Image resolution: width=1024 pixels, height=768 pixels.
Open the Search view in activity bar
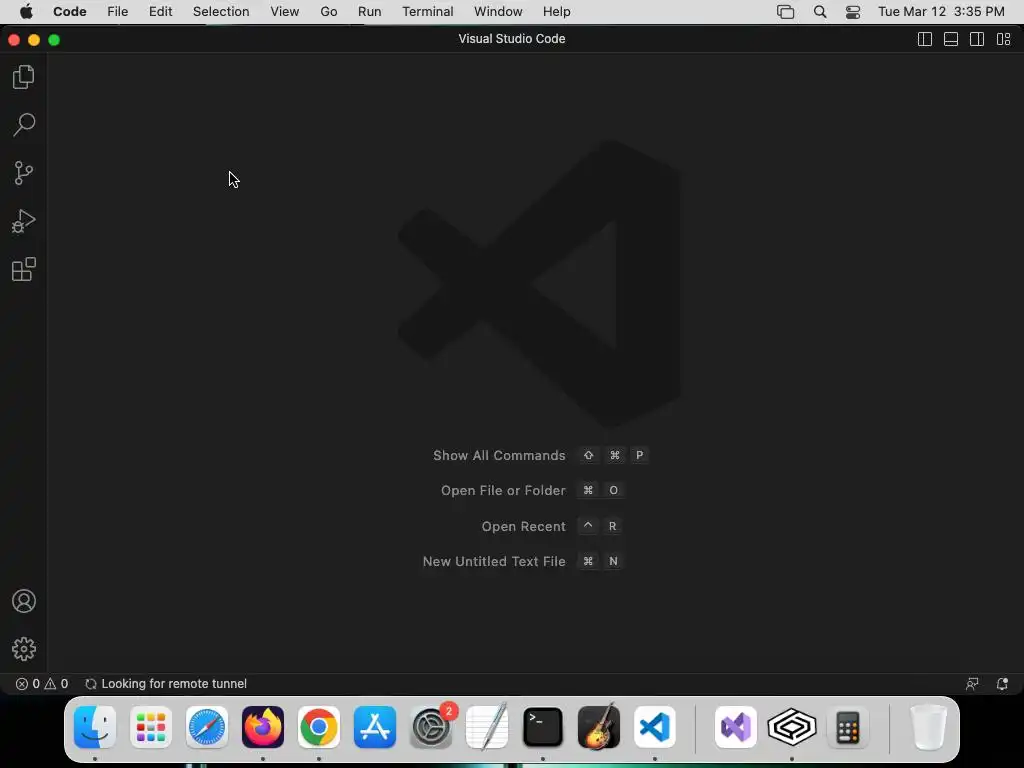point(24,125)
